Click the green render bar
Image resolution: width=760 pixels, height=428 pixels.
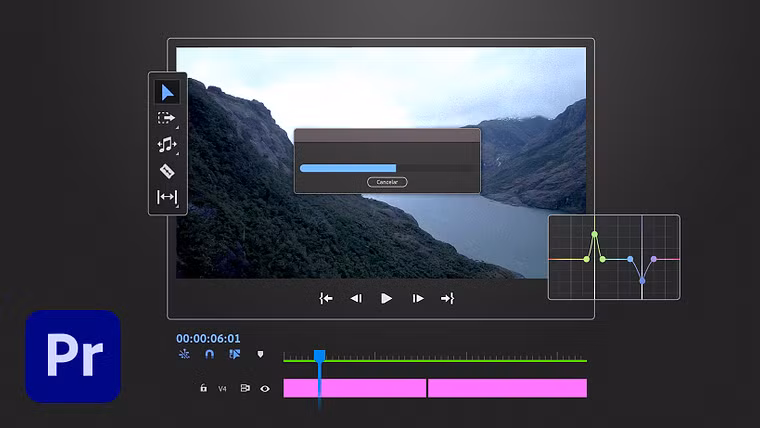click(x=435, y=361)
